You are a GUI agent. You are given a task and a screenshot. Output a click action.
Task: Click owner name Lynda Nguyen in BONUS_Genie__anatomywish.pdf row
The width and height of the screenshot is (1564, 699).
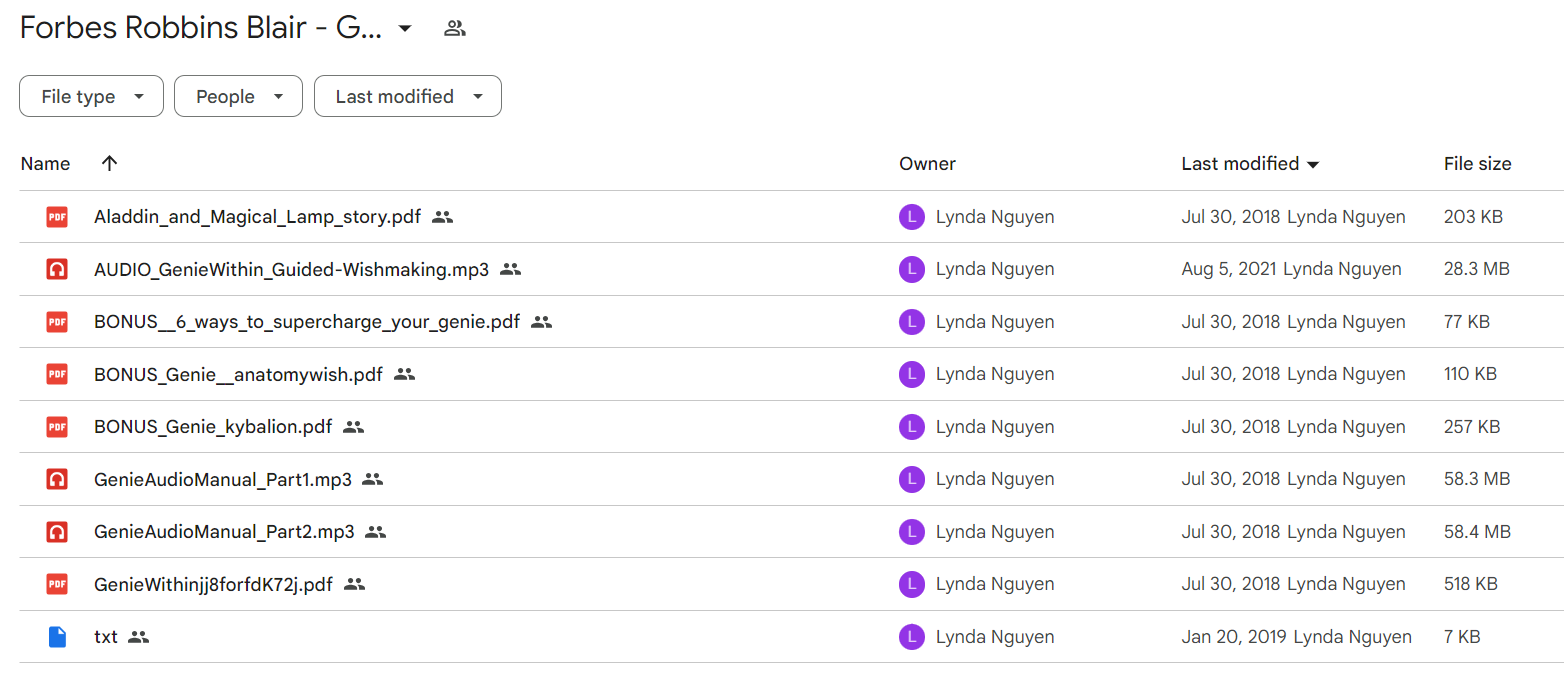tap(995, 374)
